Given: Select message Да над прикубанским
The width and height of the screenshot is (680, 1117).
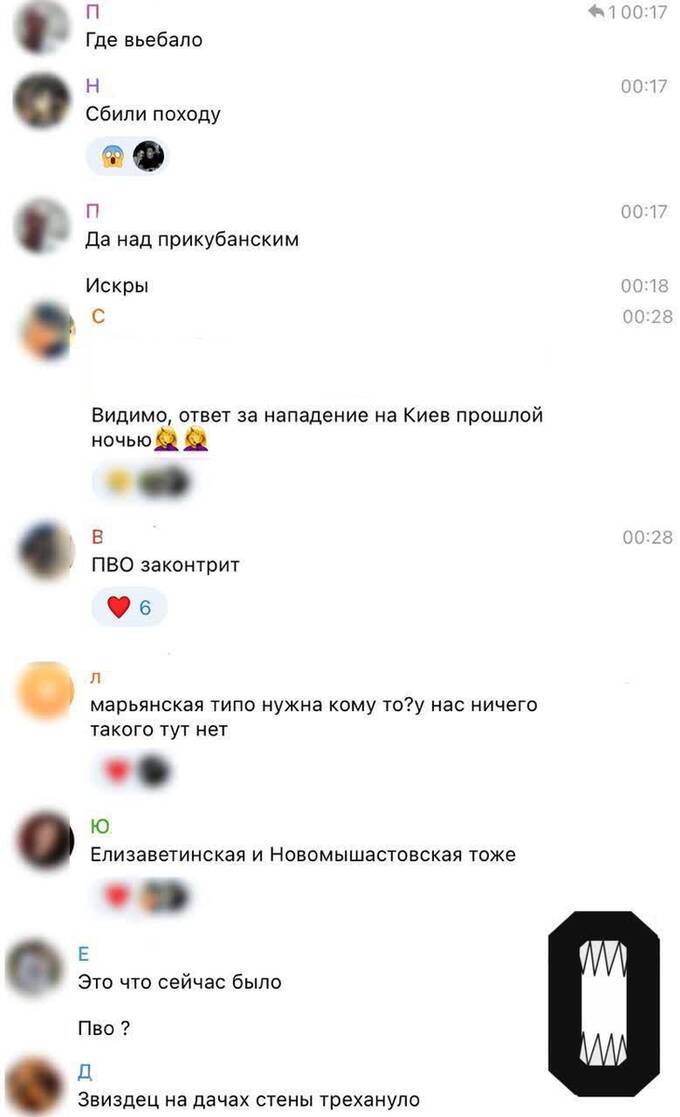Looking at the screenshot, I should (x=192, y=239).
